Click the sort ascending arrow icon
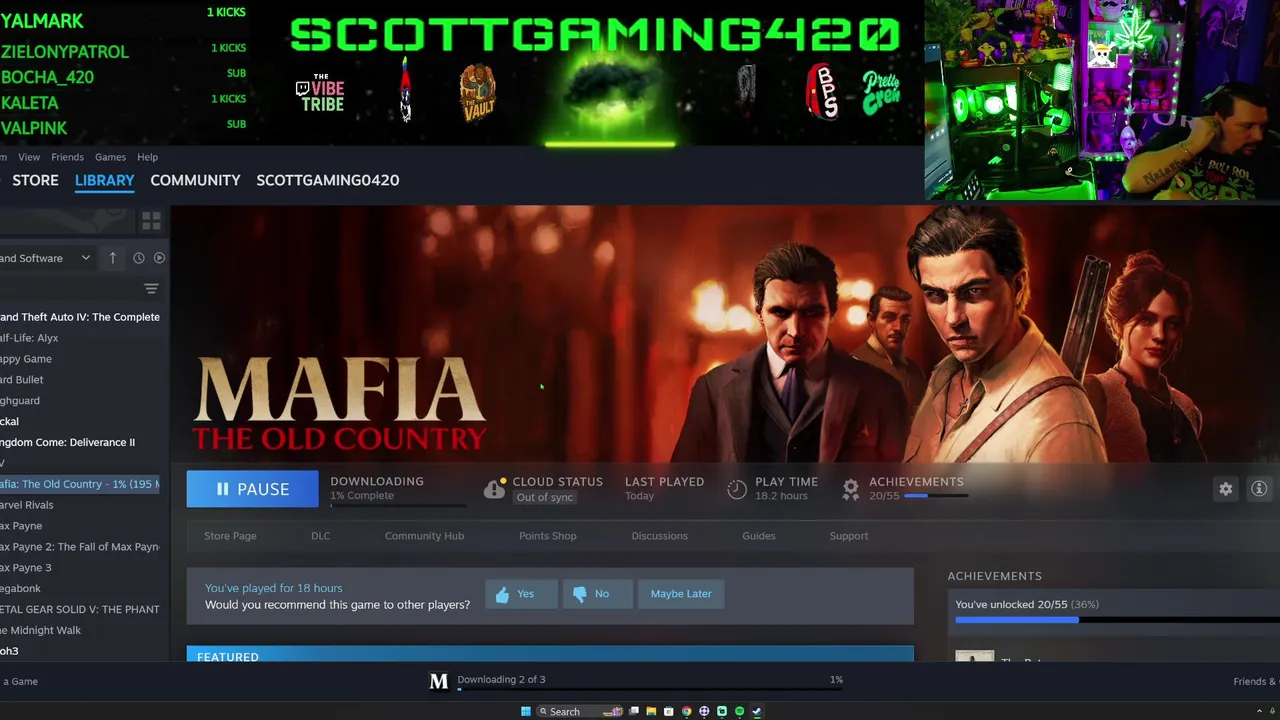This screenshot has width=1280, height=720. click(x=112, y=258)
